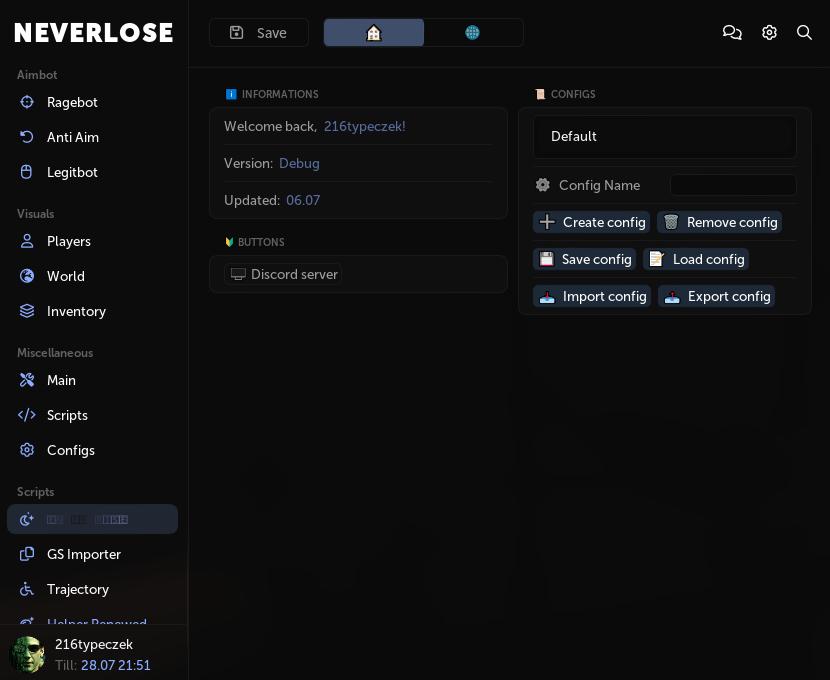Create a new config
830x680 pixels.
pyautogui.click(x=592, y=222)
